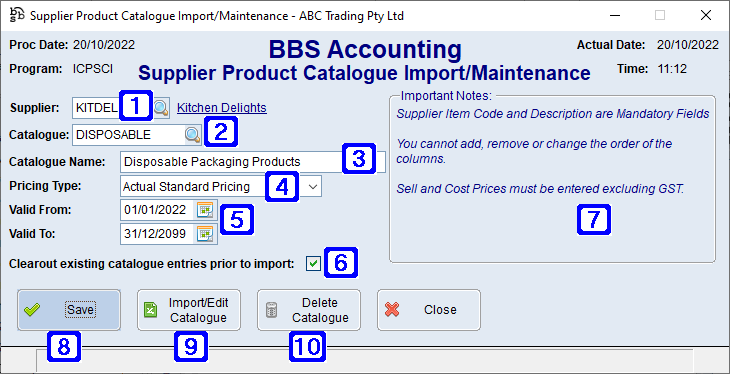Click the 'Important Notes:' group label
Screen dimensions: 730x374
[x=446, y=96]
